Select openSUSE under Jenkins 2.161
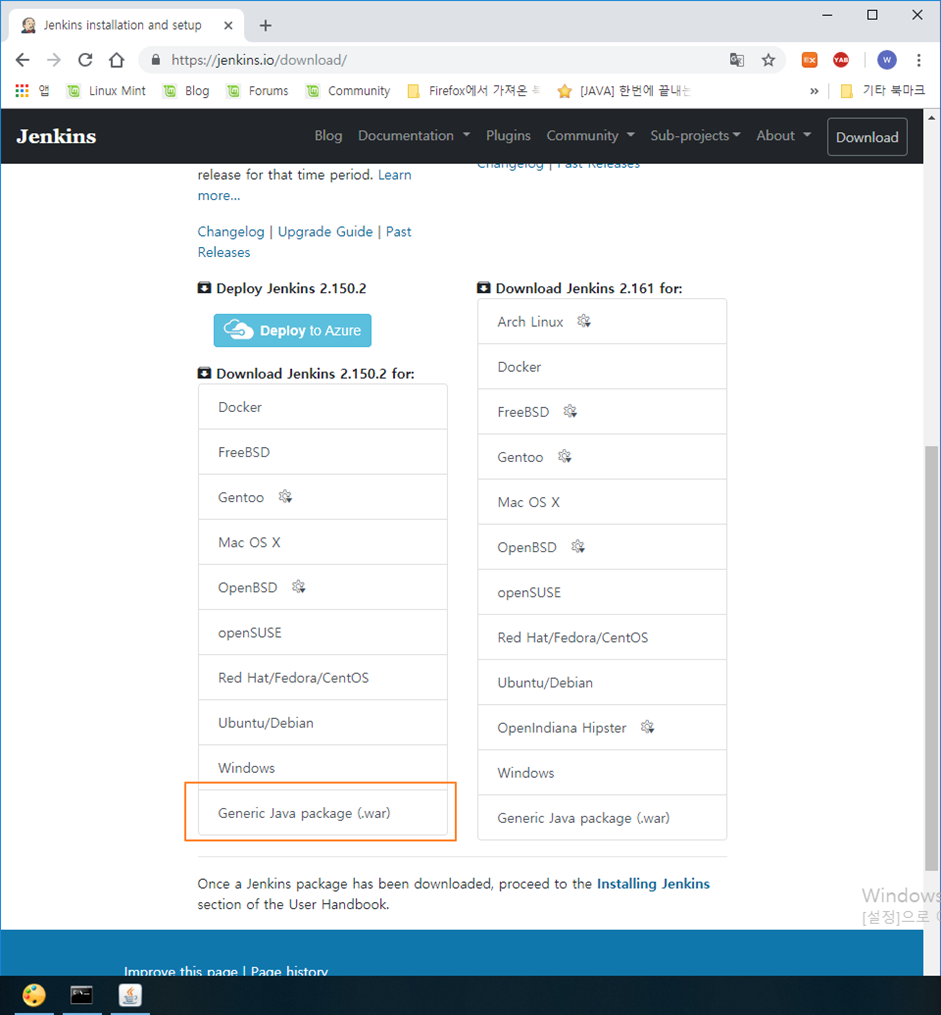Viewport: 941px width, 1015px height. point(602,592)
